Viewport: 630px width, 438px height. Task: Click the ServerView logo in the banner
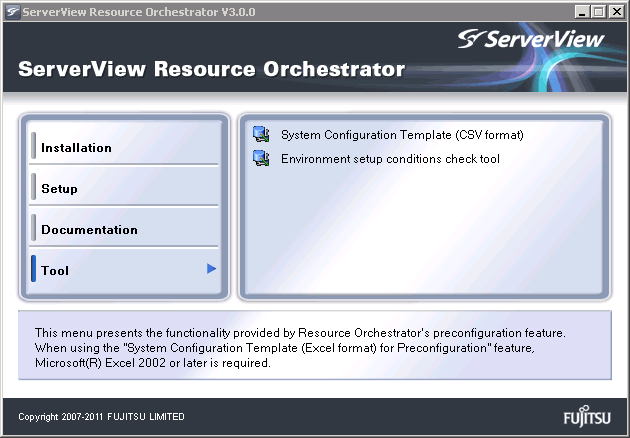click(531, 39)
